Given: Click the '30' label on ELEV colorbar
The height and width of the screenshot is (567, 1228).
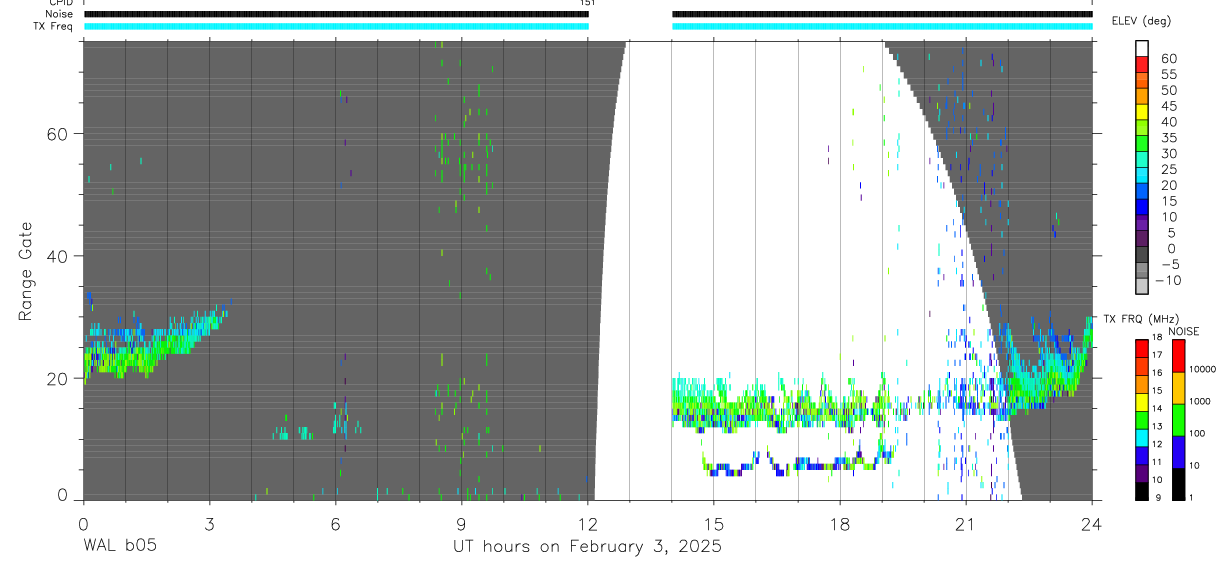Looking at the screenshot, I should click(1168, 154).
